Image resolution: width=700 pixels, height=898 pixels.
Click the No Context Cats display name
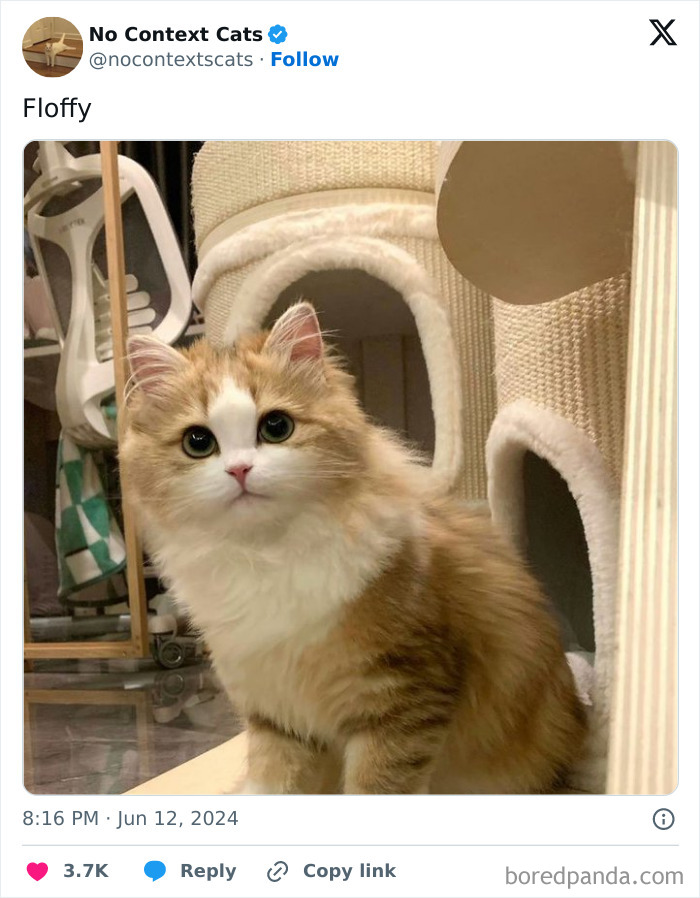point(175,33)
